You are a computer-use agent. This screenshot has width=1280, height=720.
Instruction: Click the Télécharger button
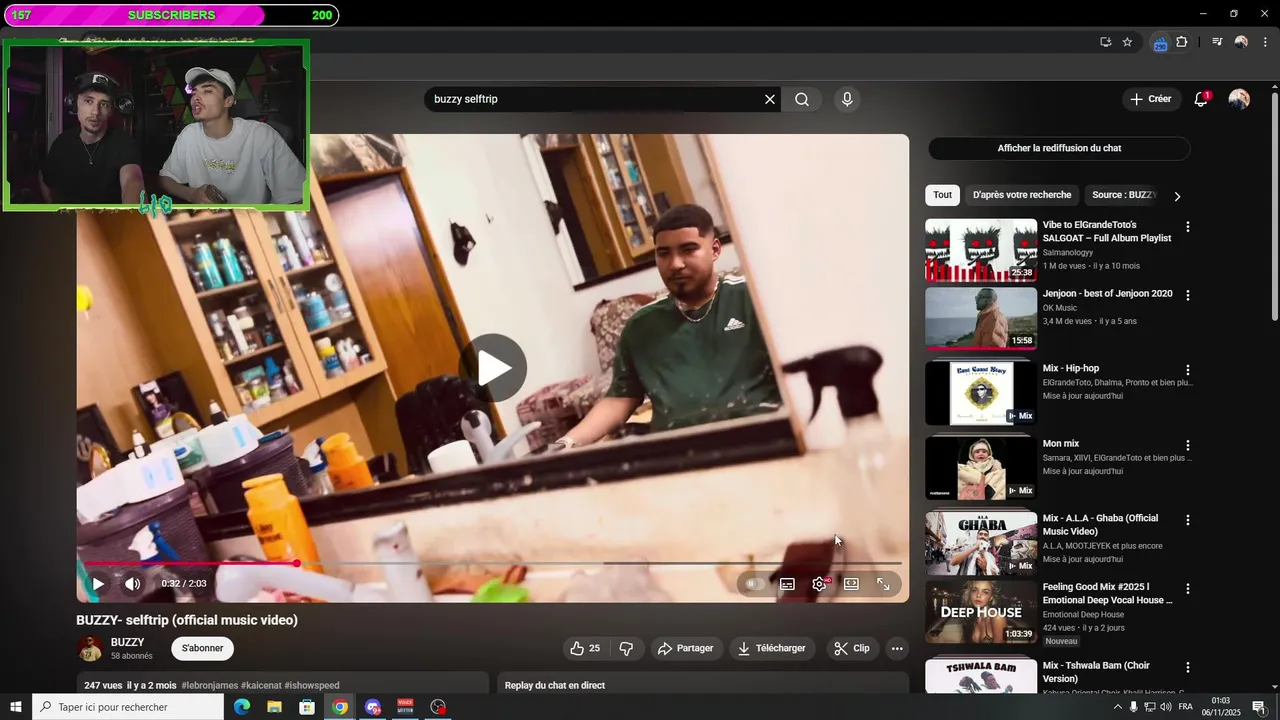click(771, 648)
